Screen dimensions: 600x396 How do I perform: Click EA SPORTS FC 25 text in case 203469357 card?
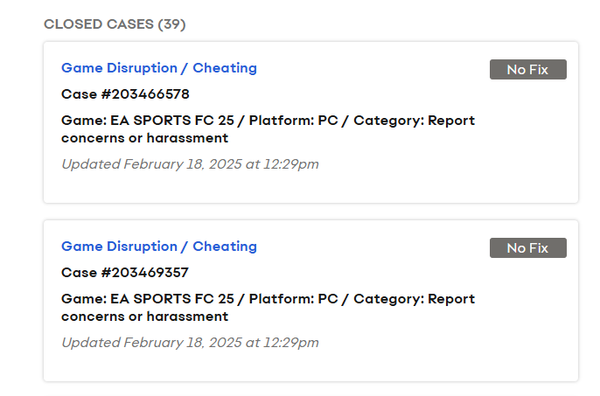coord(172,299)
